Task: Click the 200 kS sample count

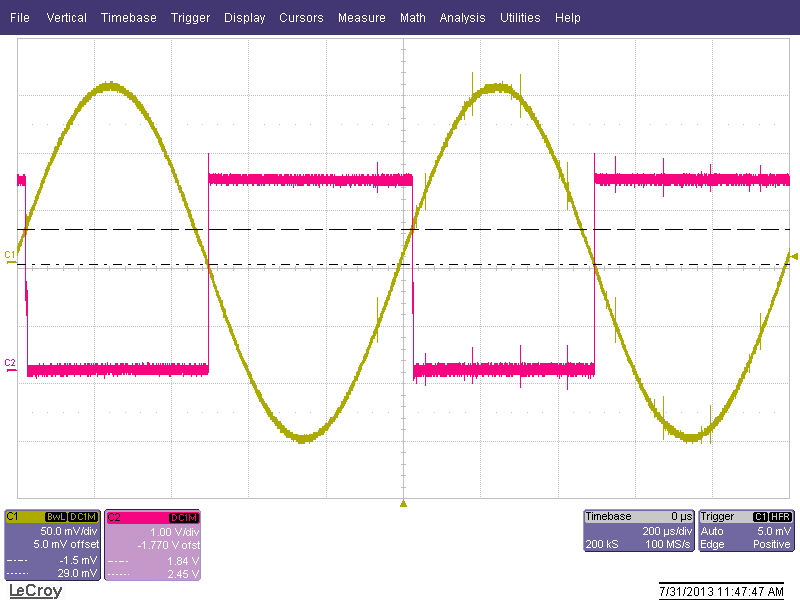Action: coord(602,544)
